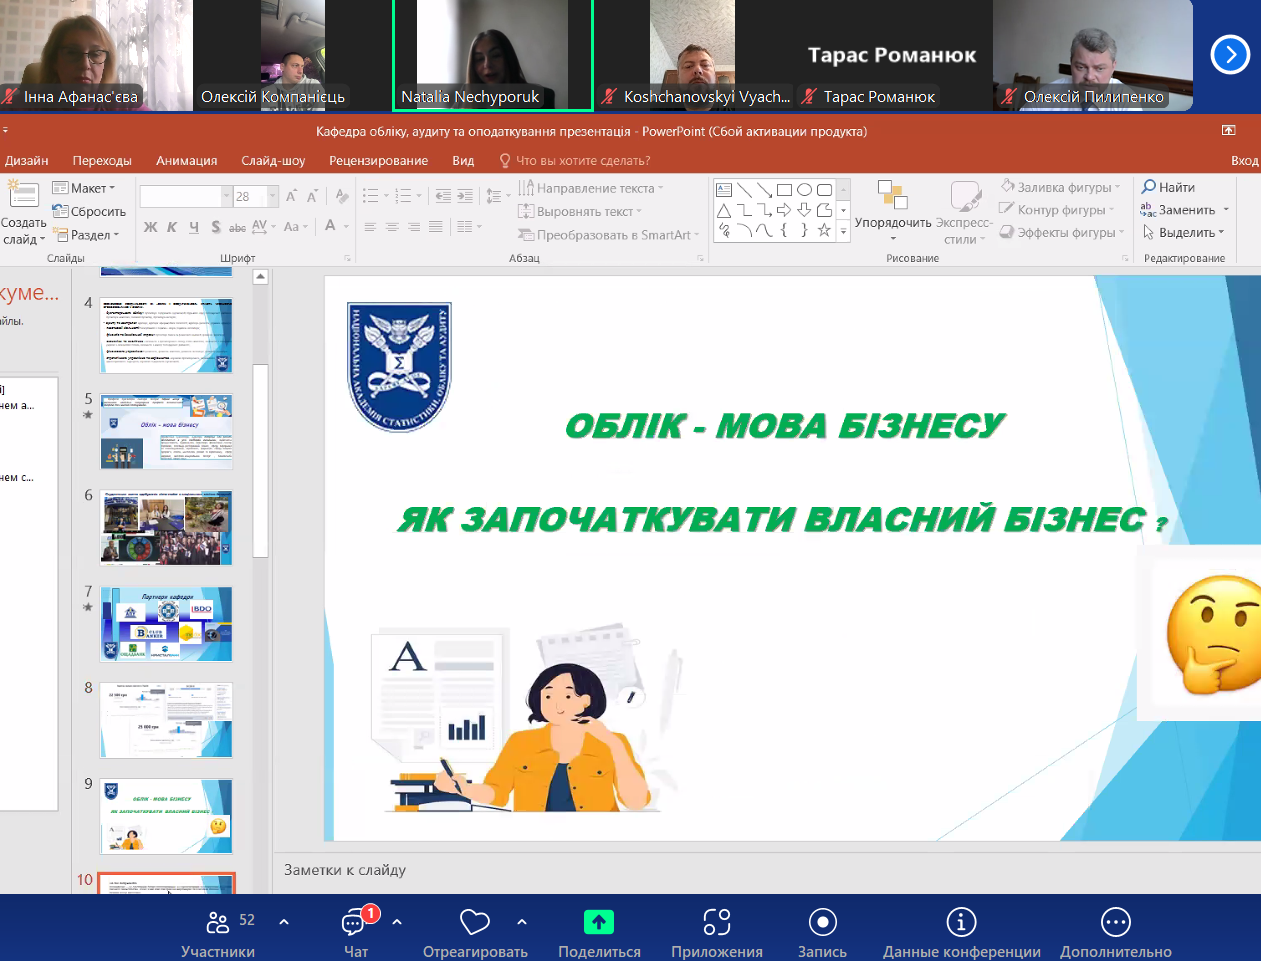1261x961 pixels.
Task: Click the Заметки к слайду notes field
Action: pos(700,870)
